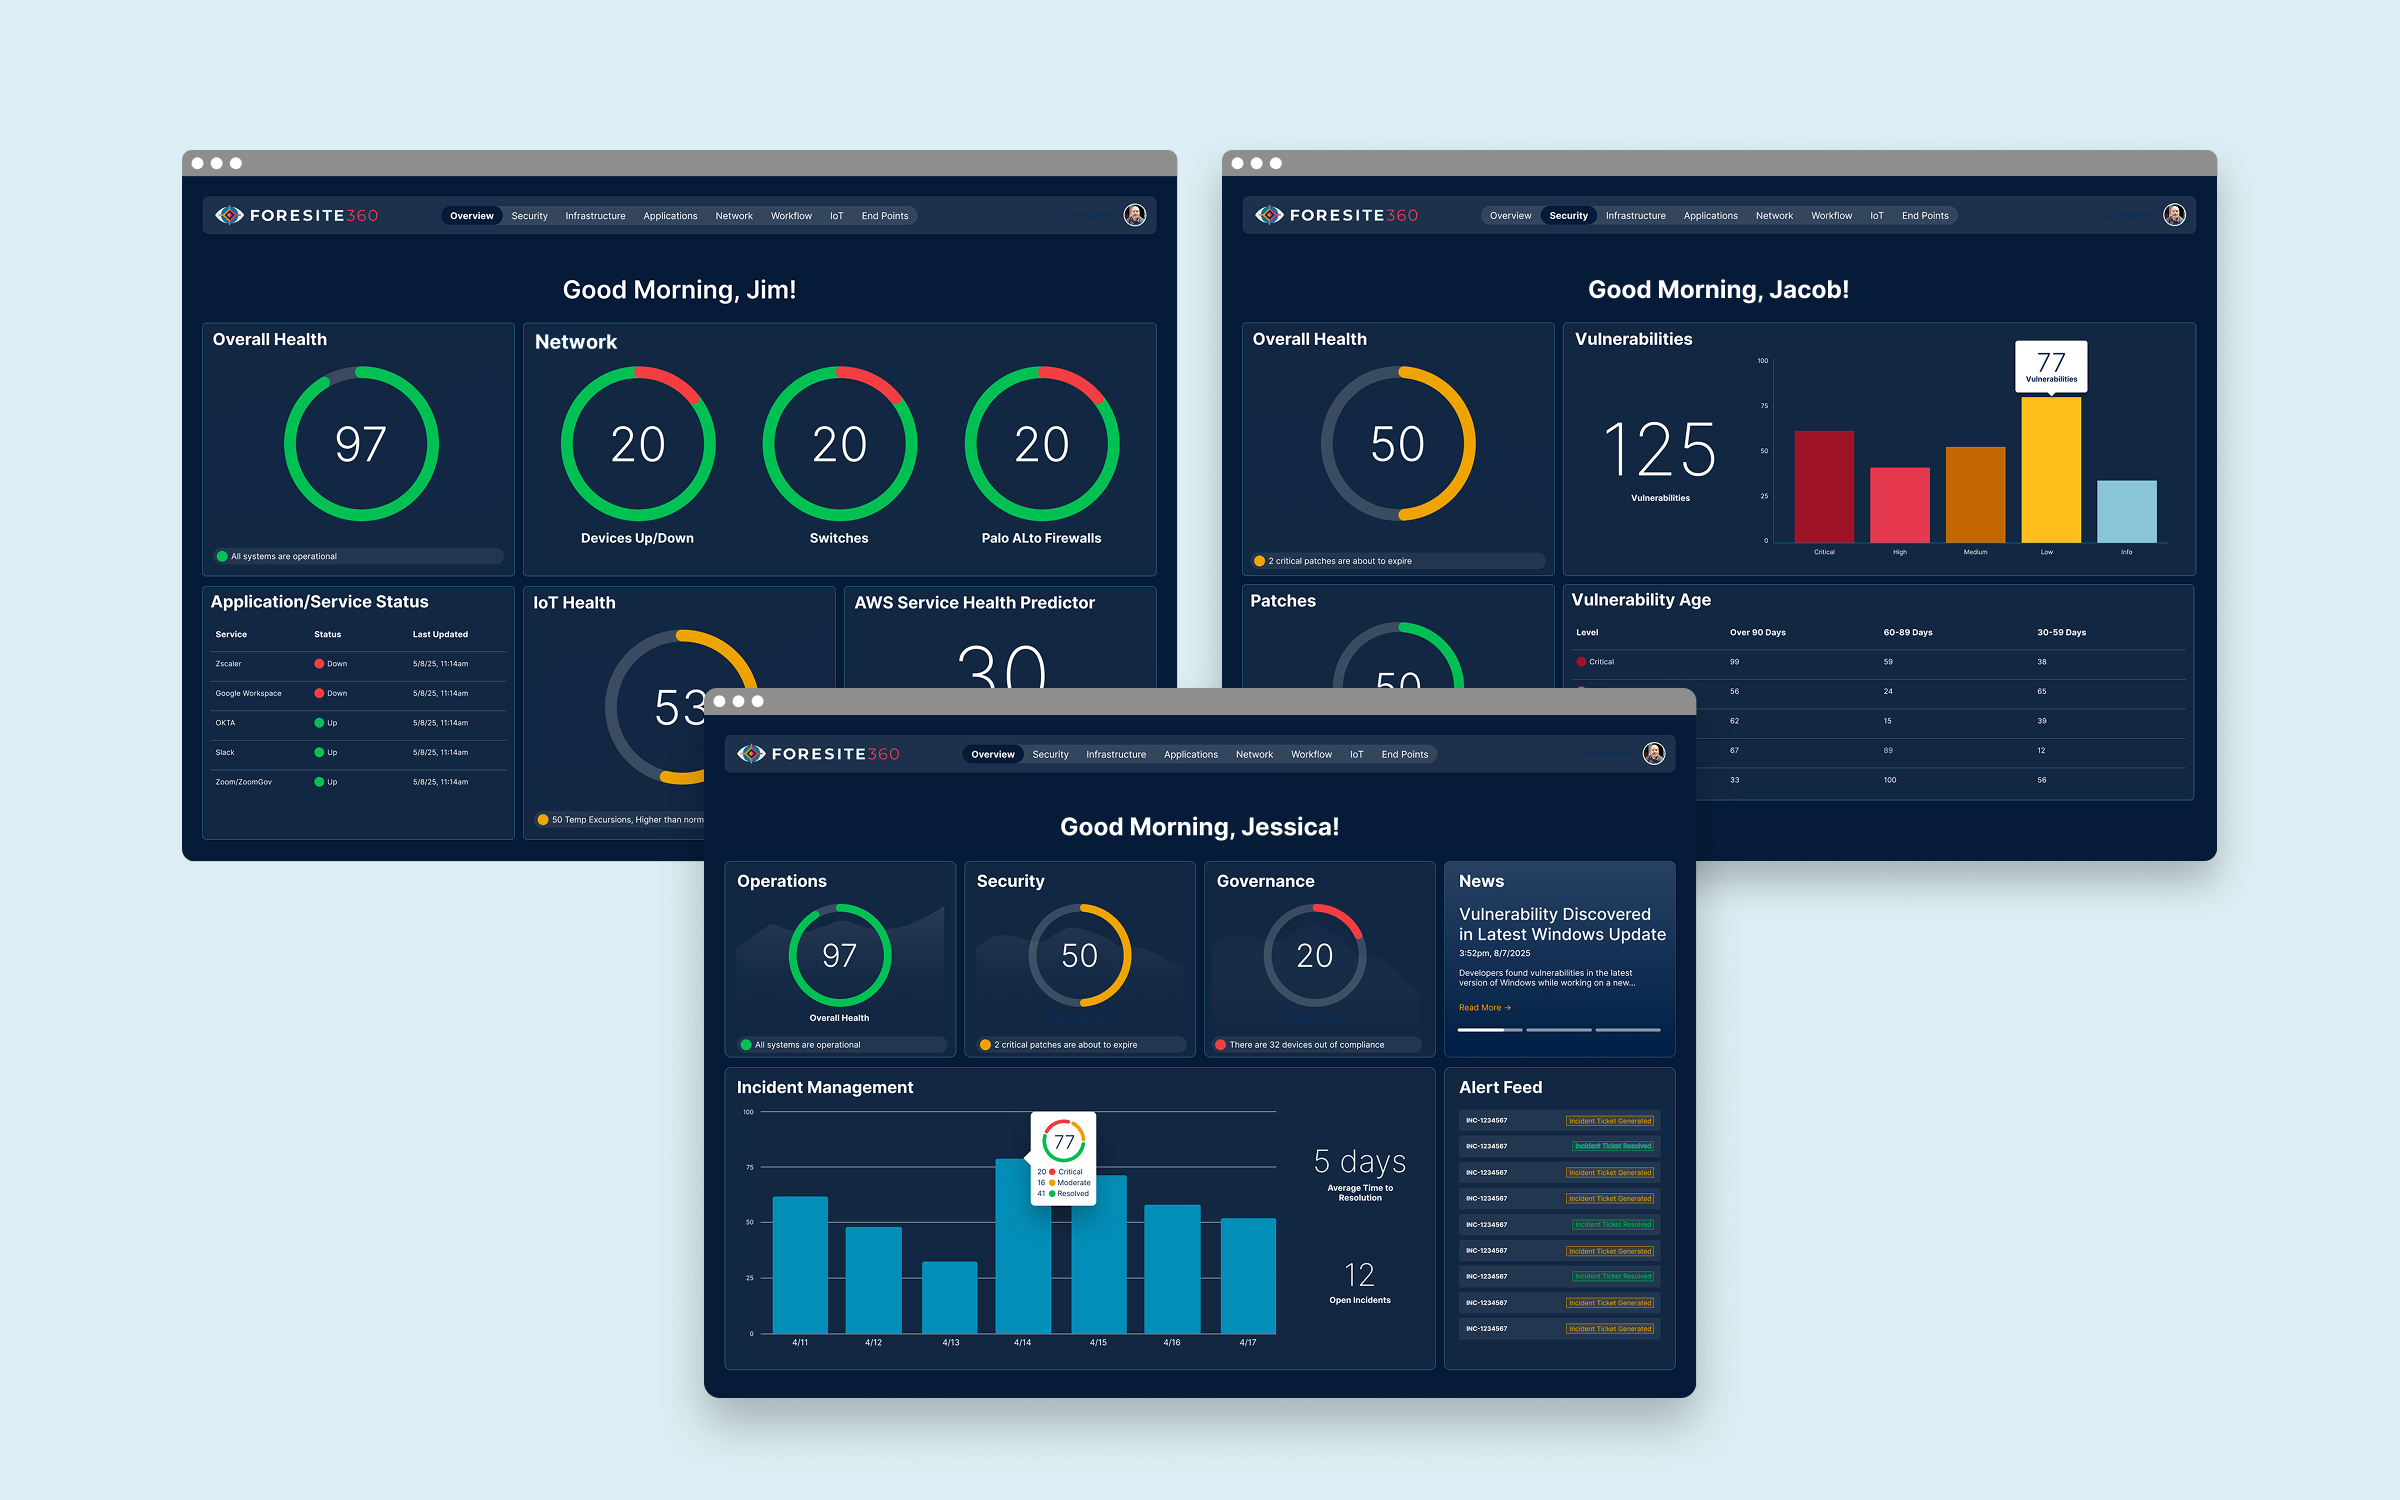
Task: Click the first Incident Ticket Generated badge
Action: pos(1610,1121)
